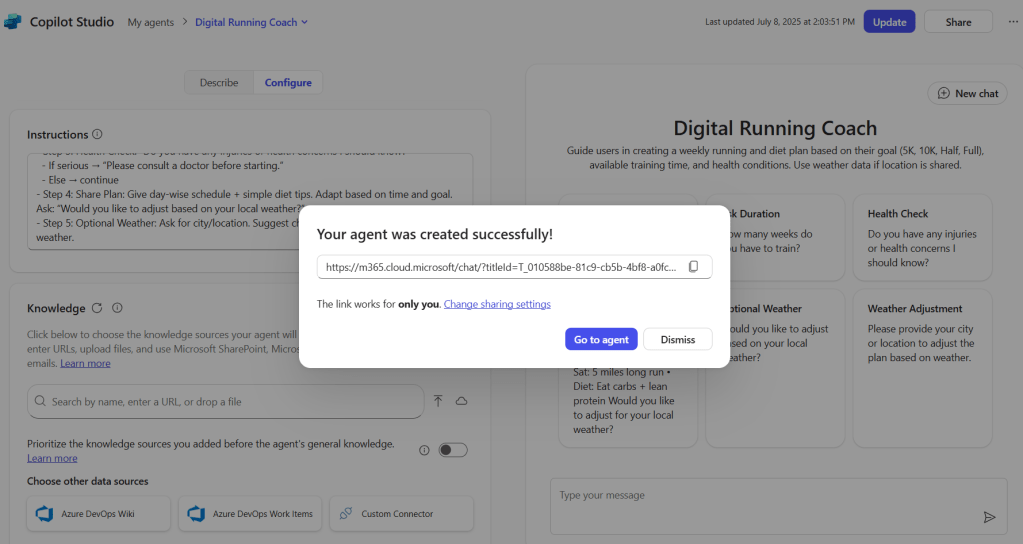Dismiss the success dialog
This screenshot has width=1023, height=544.
coord(677,339)
